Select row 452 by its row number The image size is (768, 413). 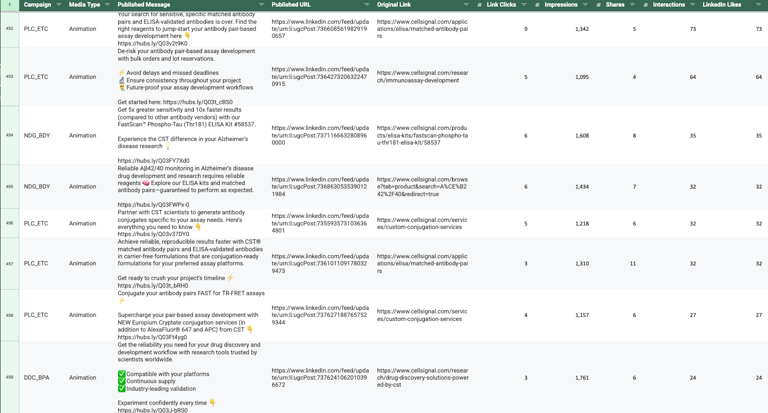pos(9,29)
